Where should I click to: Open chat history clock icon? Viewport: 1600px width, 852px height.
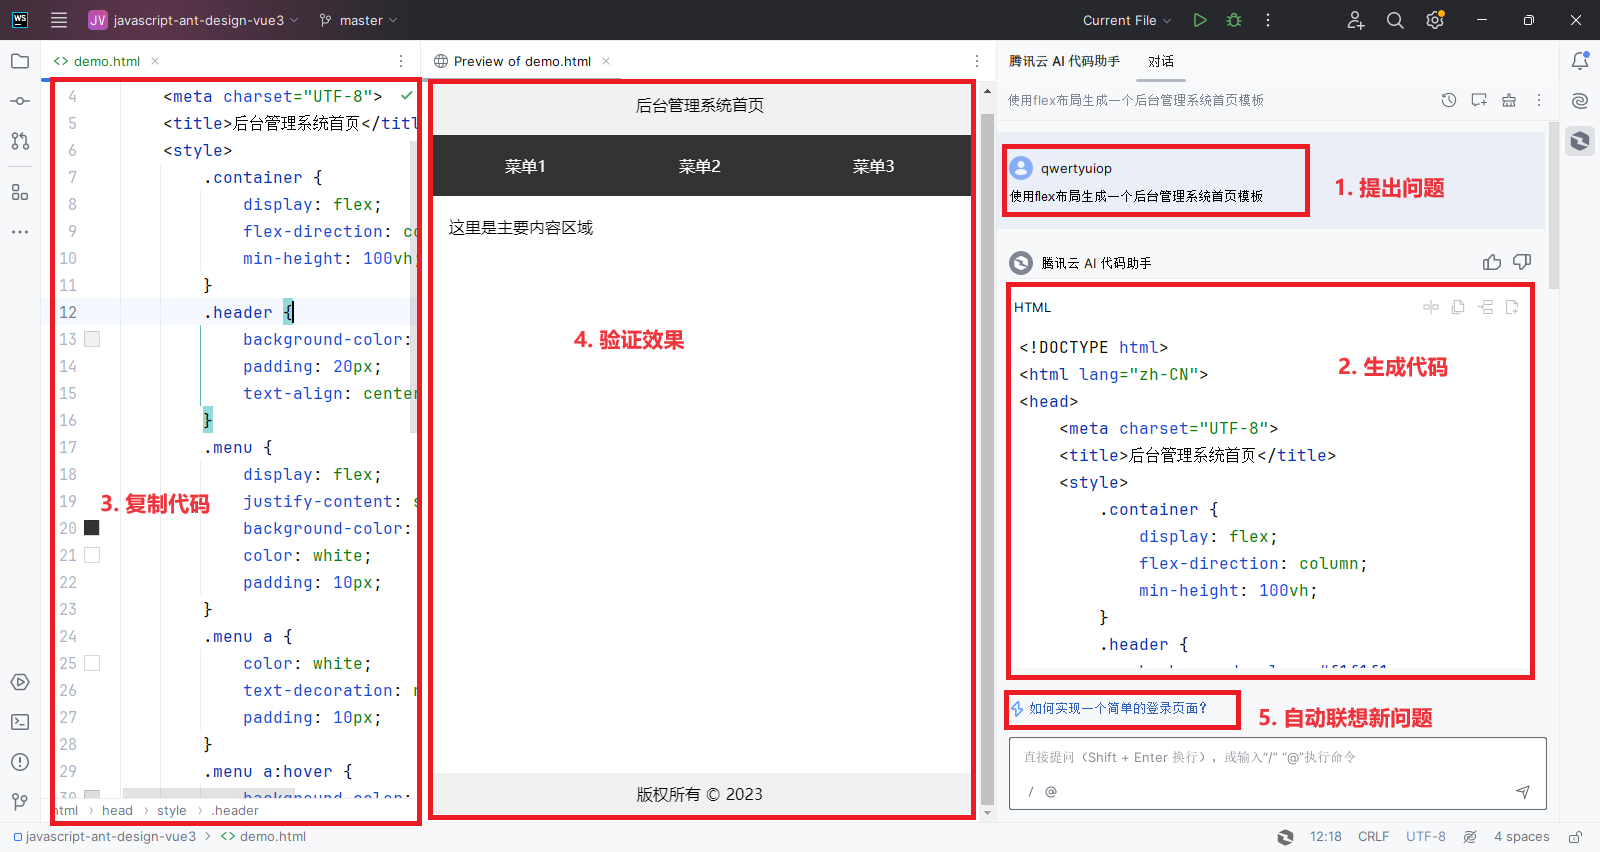(1449, 100)
